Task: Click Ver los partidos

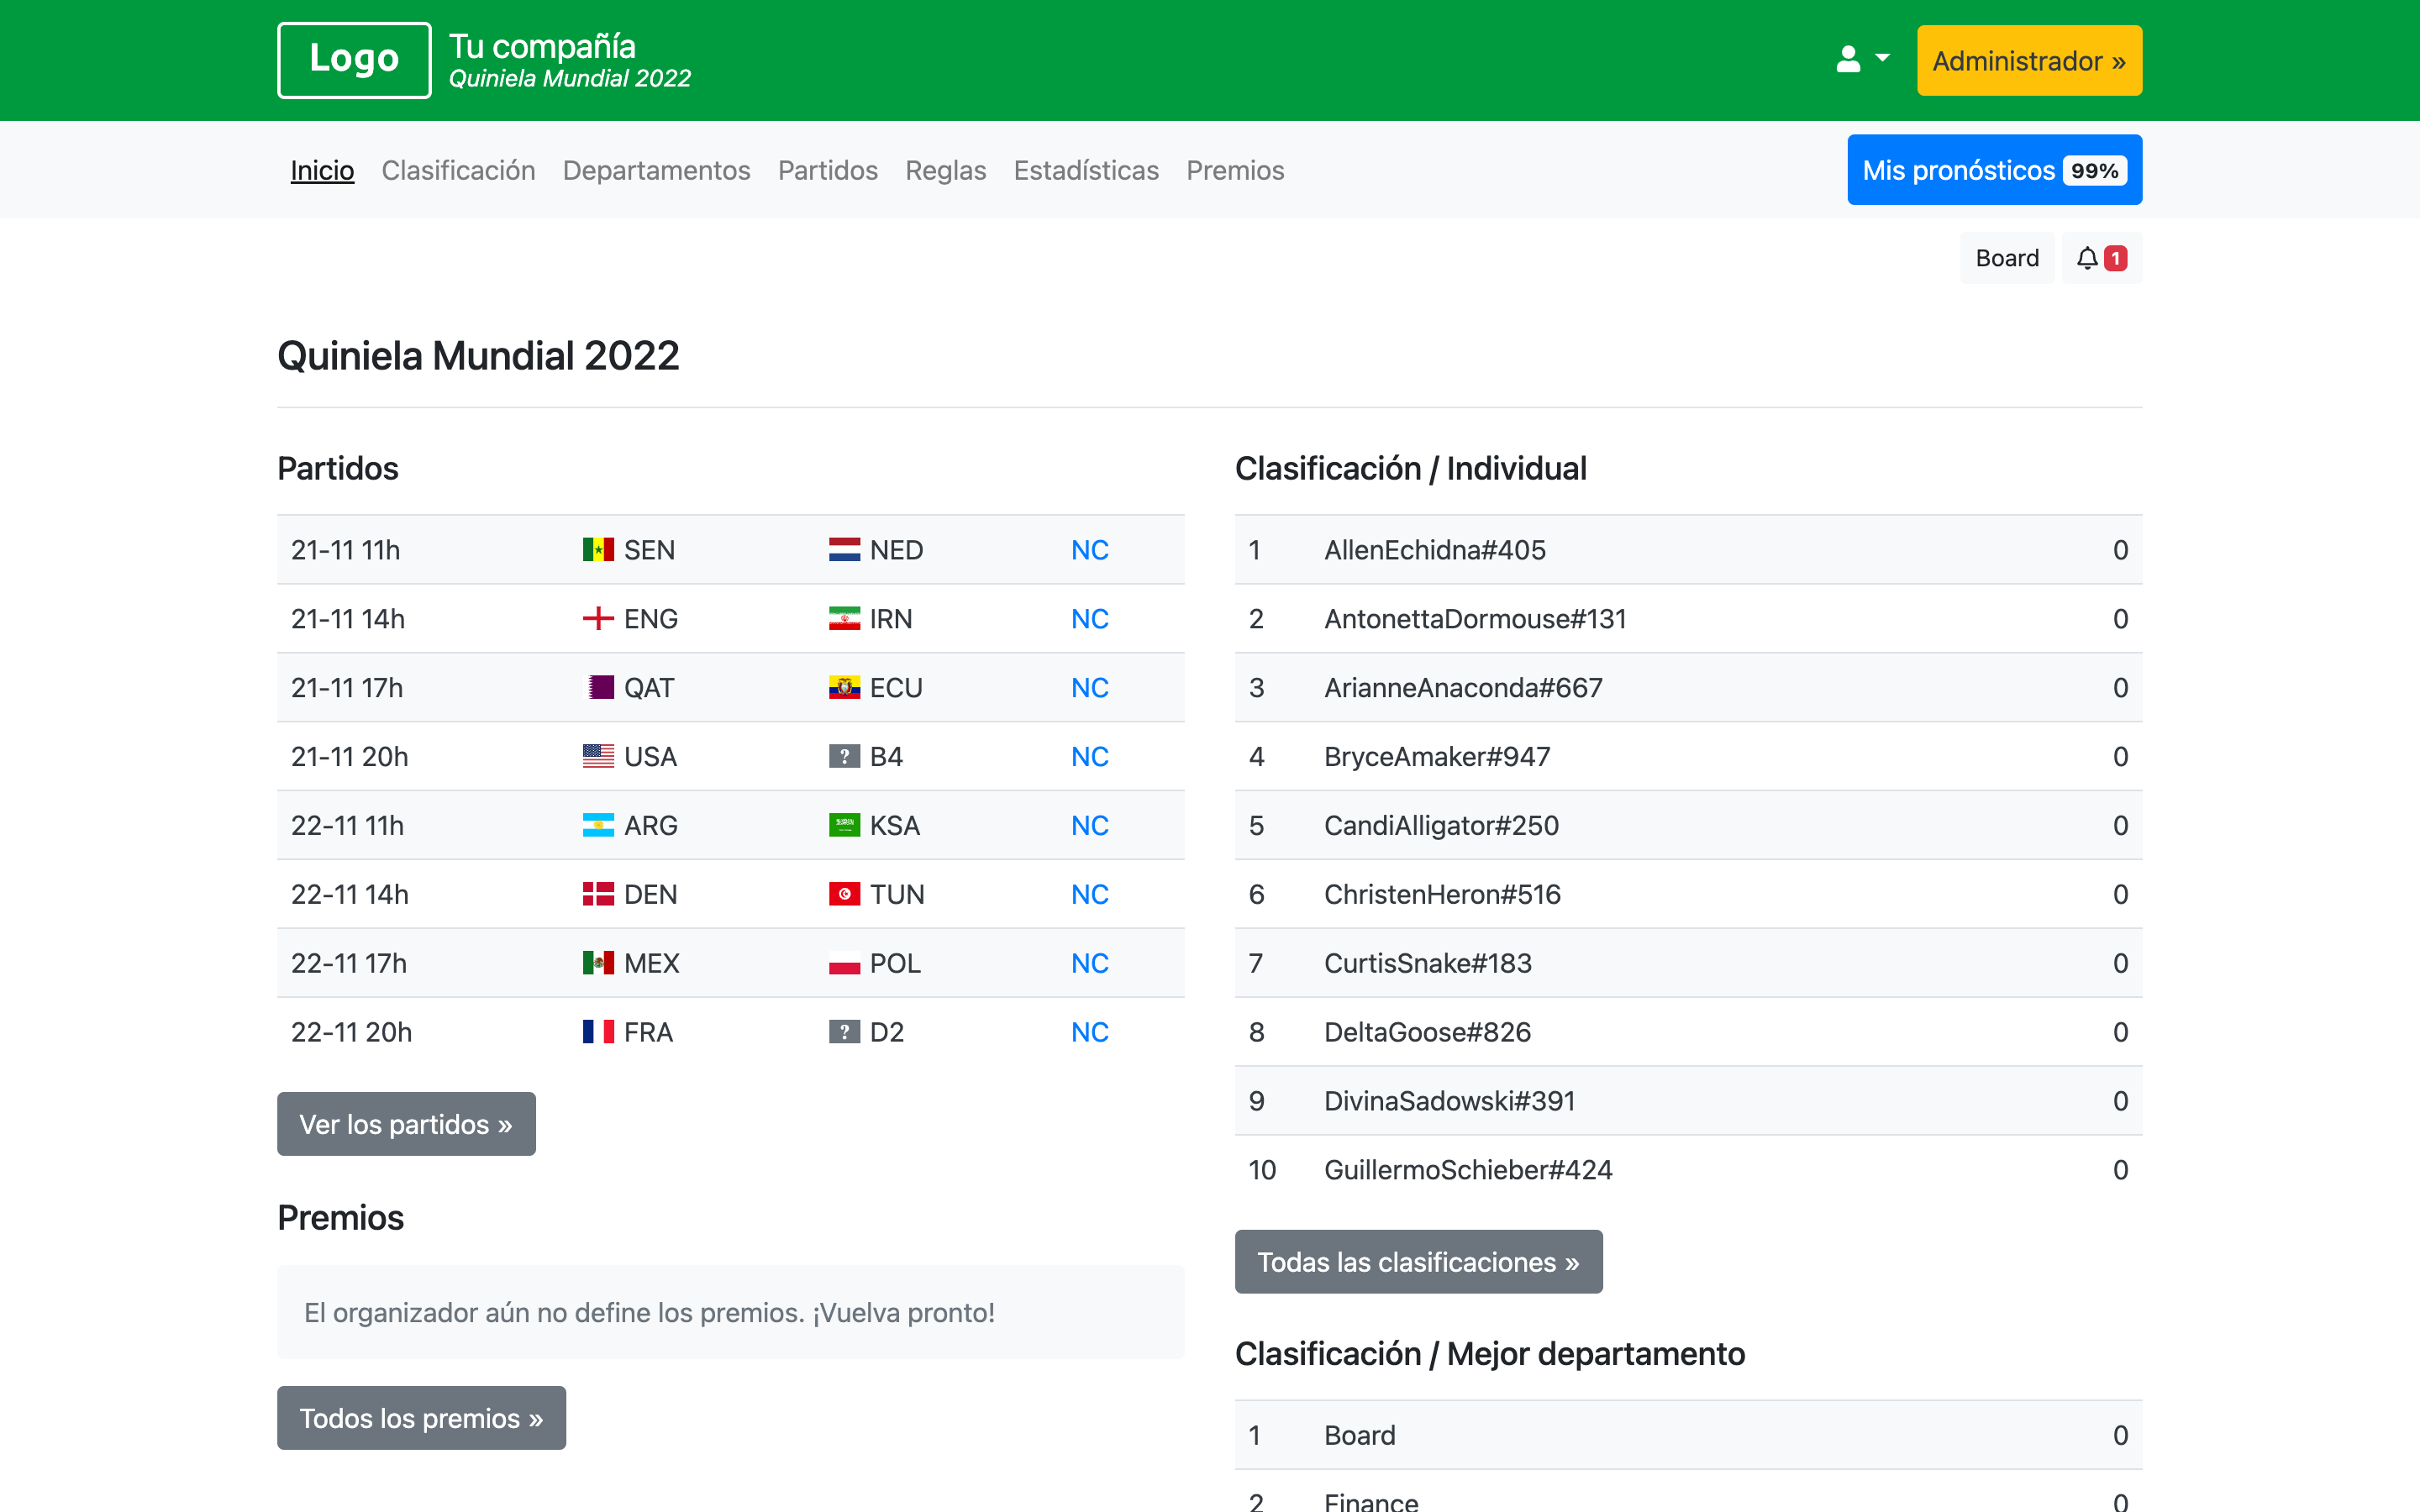Action: click(406, 1123)
